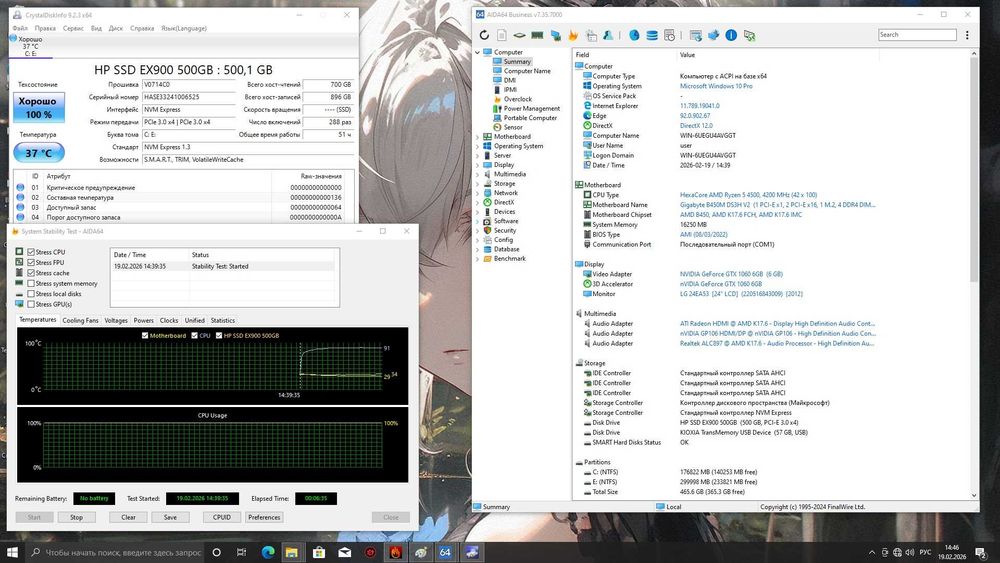Toggle the CPU temperature graph checkbox
The height and width of the screenshot is (563, 1000).
[195, 335]
